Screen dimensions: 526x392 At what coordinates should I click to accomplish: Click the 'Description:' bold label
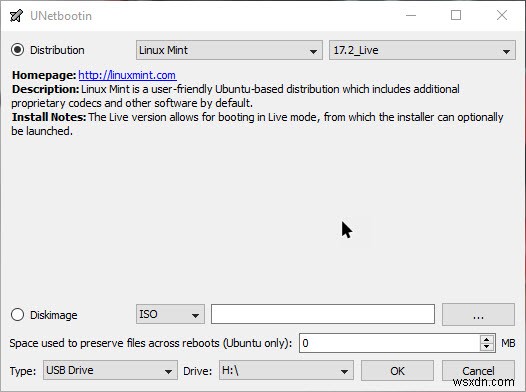[46, 89]
